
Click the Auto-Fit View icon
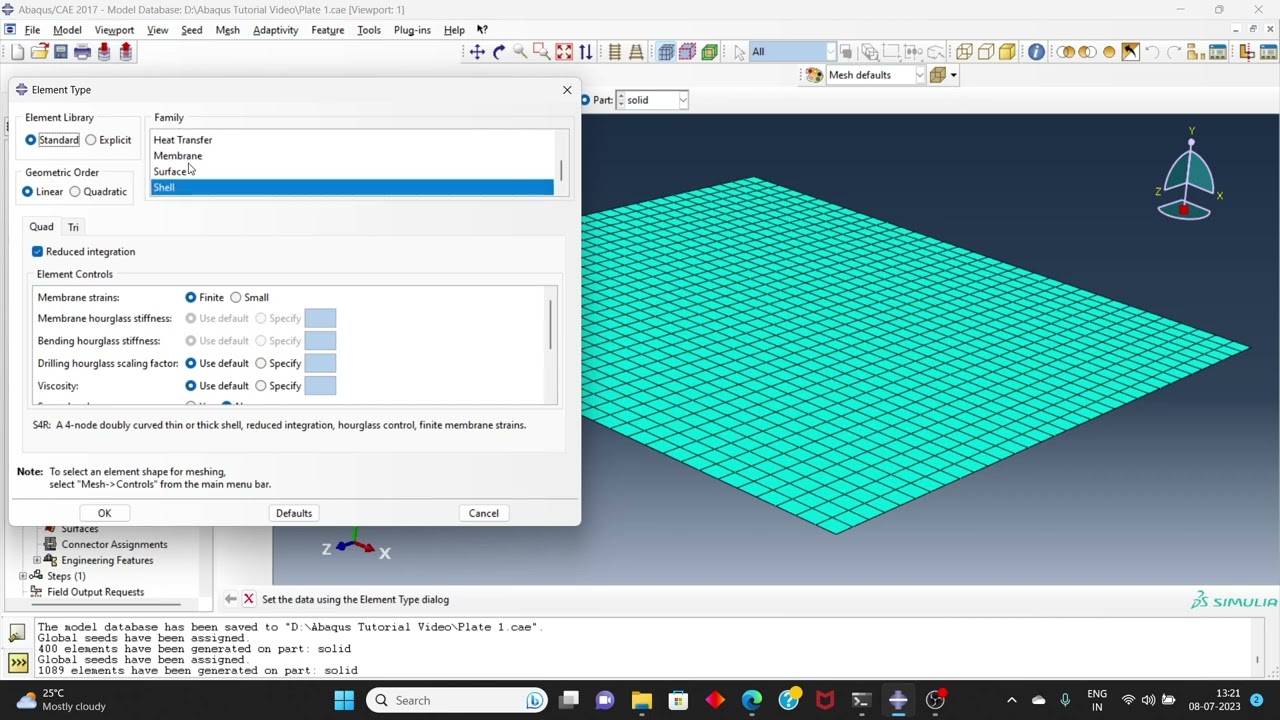[564, 52]
